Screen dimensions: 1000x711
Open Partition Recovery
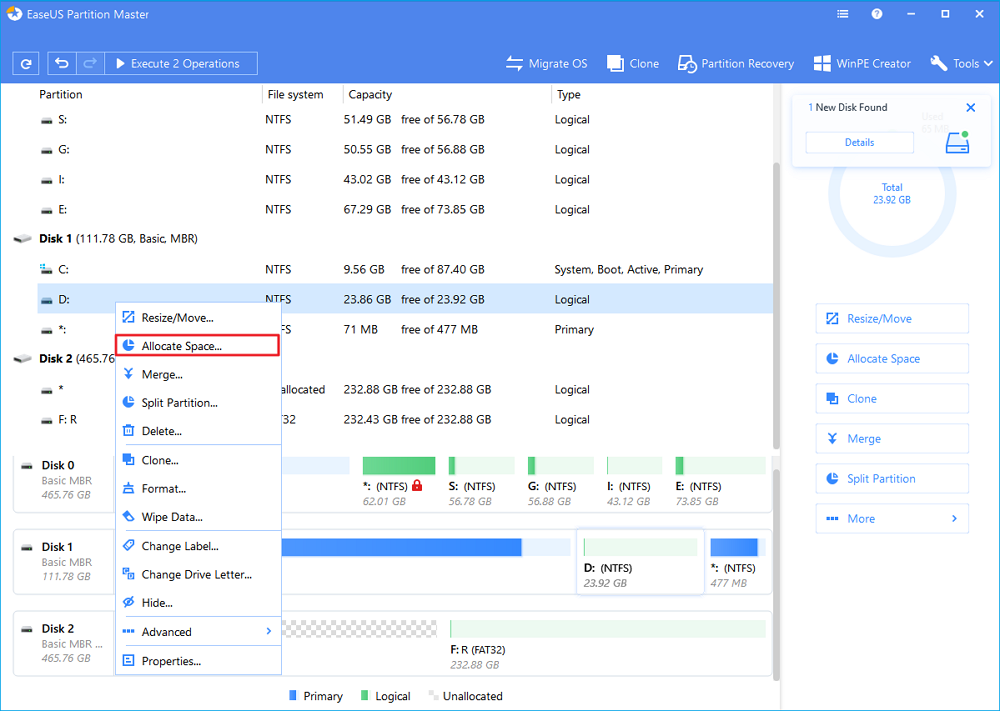pyautogui.click(x=735, y=64)
